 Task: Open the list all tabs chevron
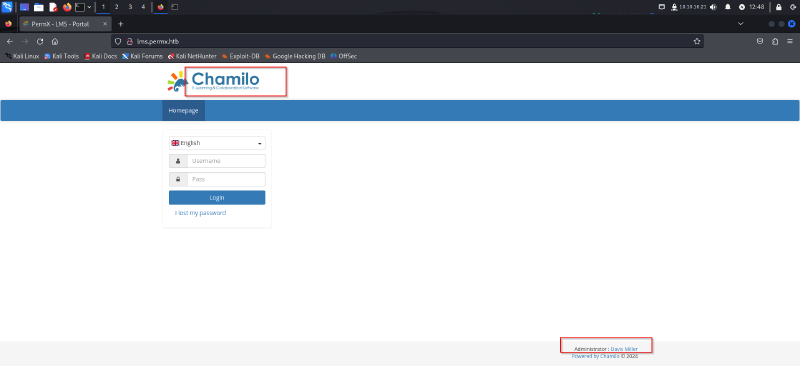pyautogui.click(x=740, y=24)
